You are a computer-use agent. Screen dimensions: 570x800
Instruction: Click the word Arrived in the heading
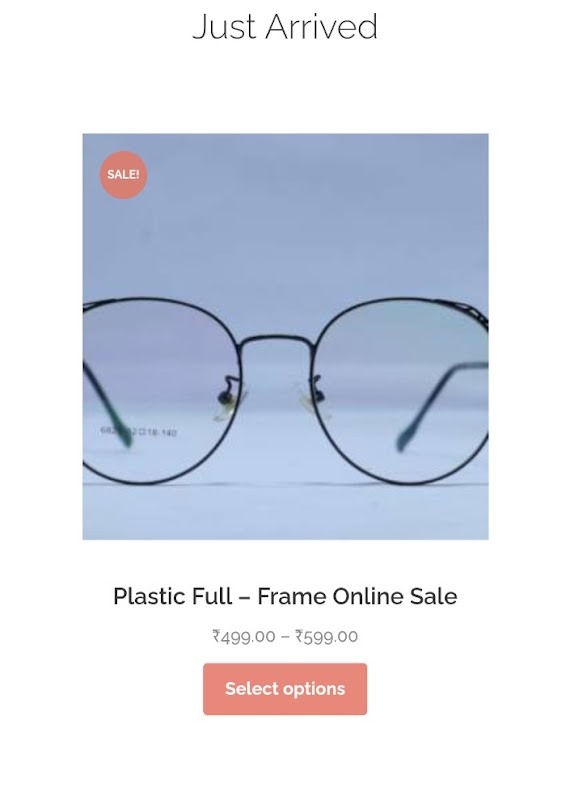pos(321,27)
